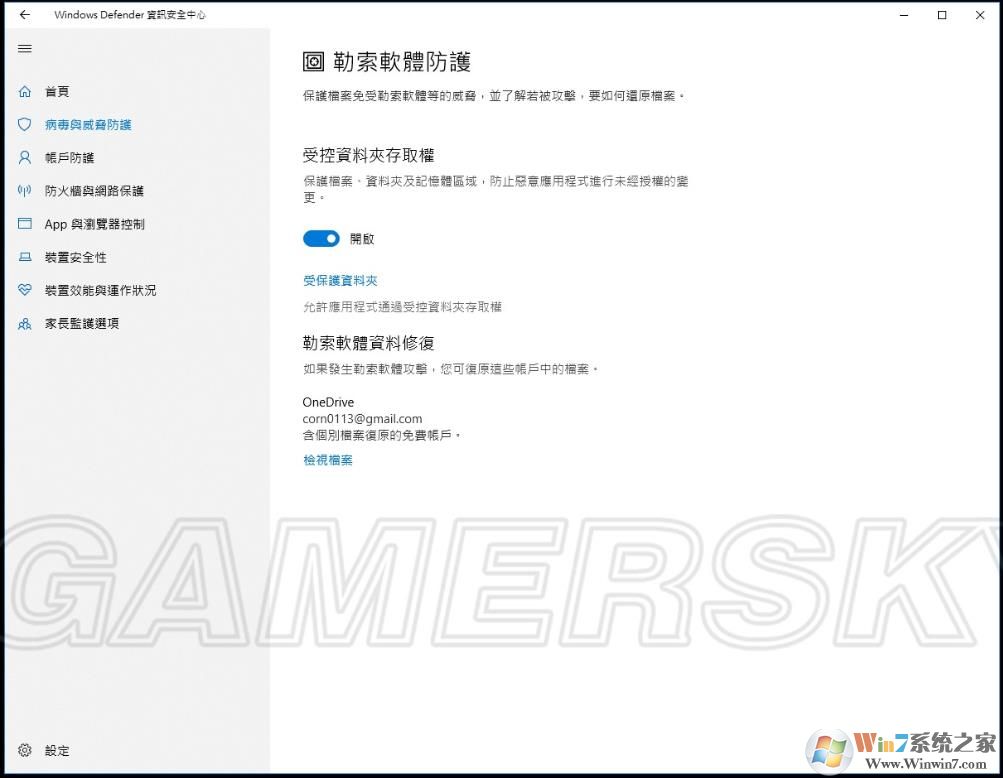Screen dimensions: 1003x778
Task: Close the Windows Defender window
Action: (981, 15)
